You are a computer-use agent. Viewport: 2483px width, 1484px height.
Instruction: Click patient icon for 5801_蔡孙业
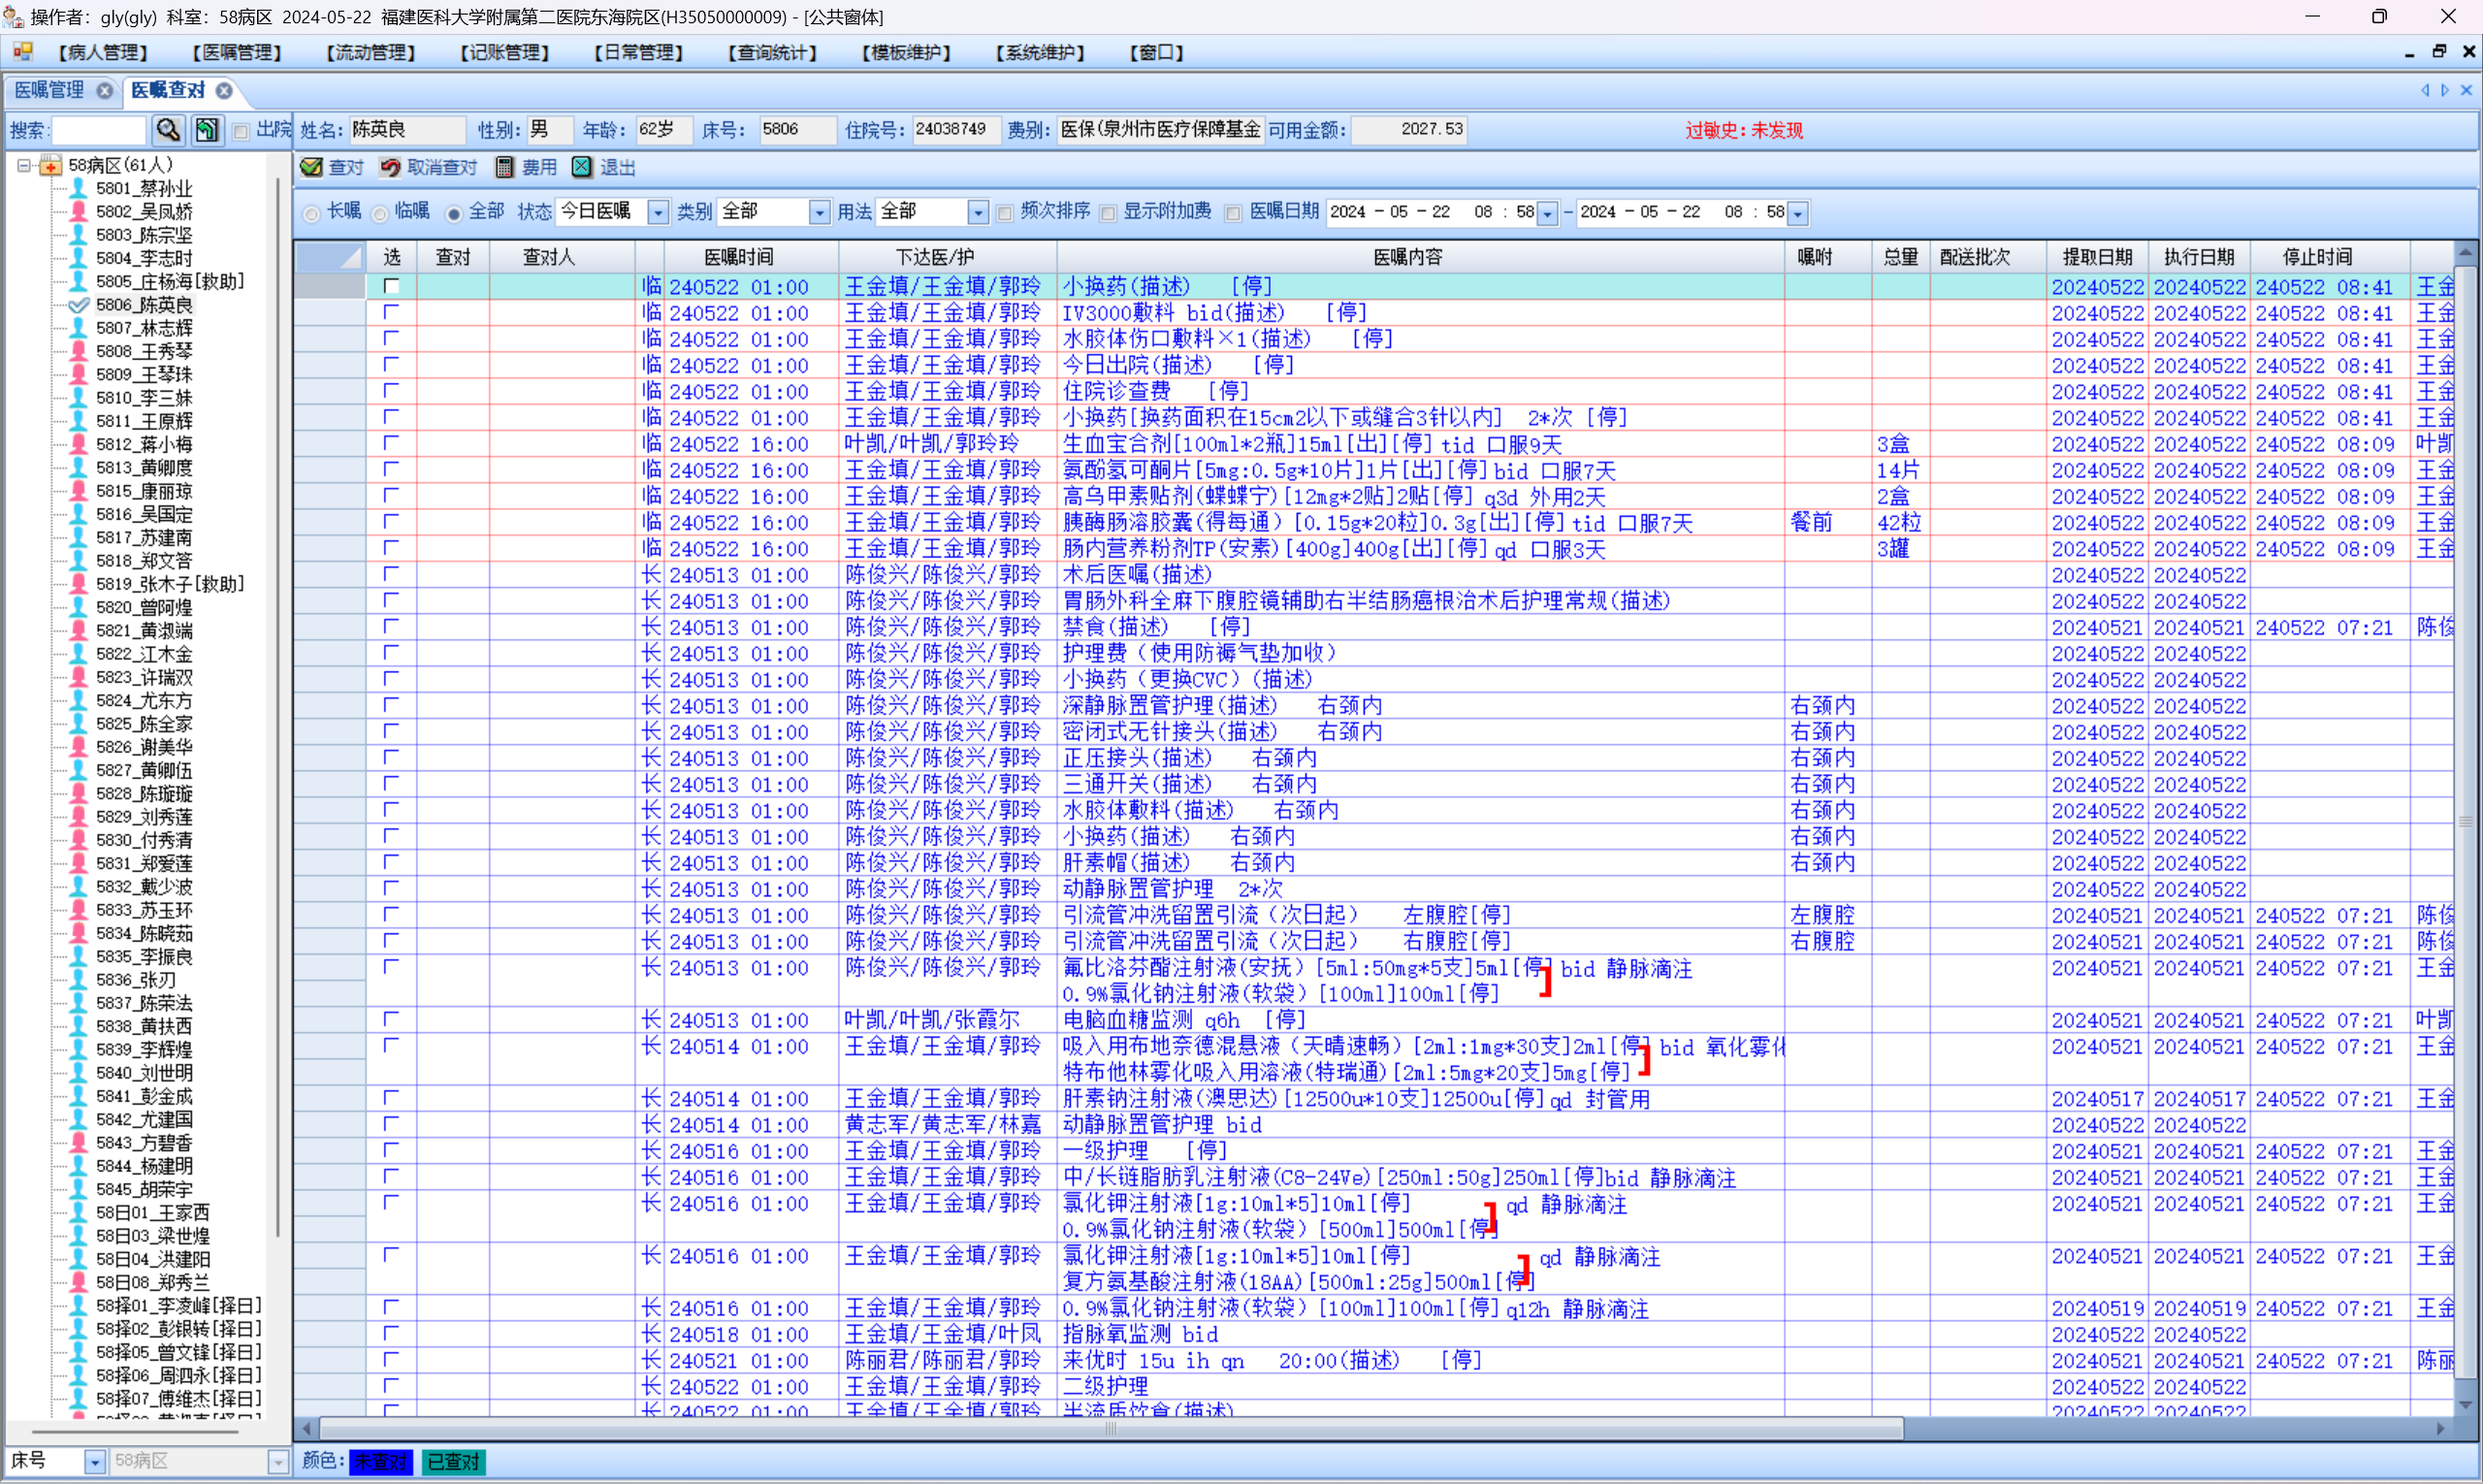[78, 188]
